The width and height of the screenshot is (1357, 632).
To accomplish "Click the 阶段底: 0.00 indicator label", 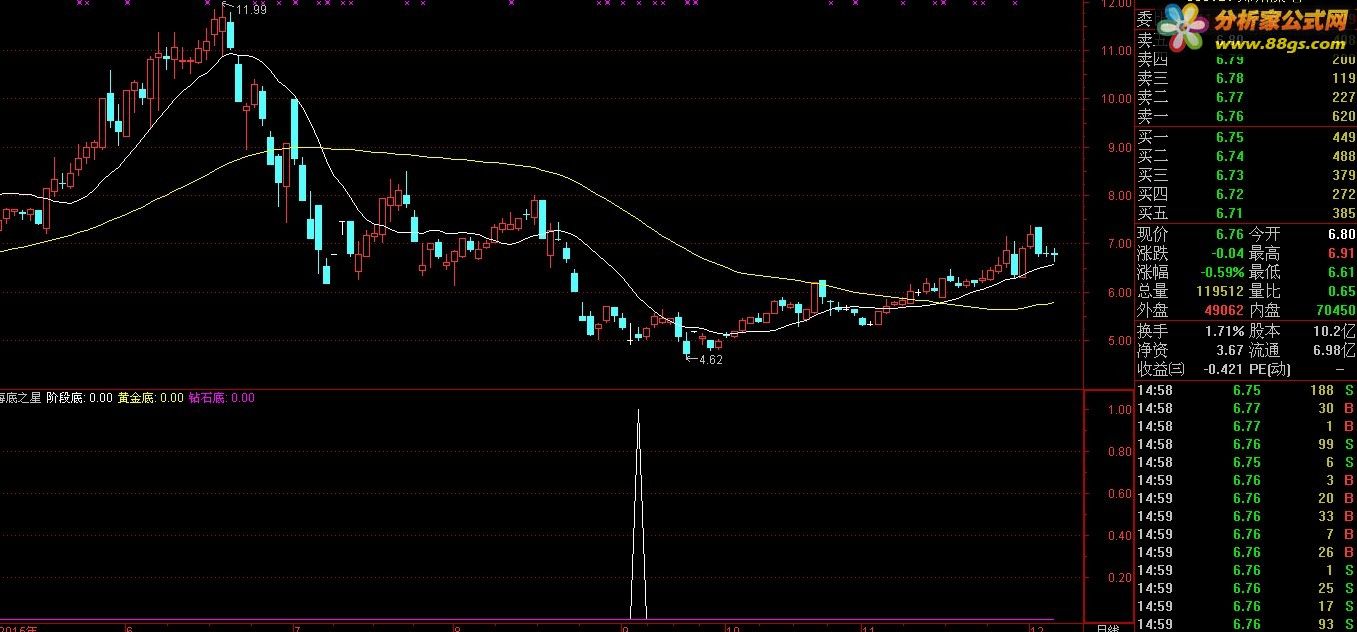I will pyautogui.click(x=79, y=397).
